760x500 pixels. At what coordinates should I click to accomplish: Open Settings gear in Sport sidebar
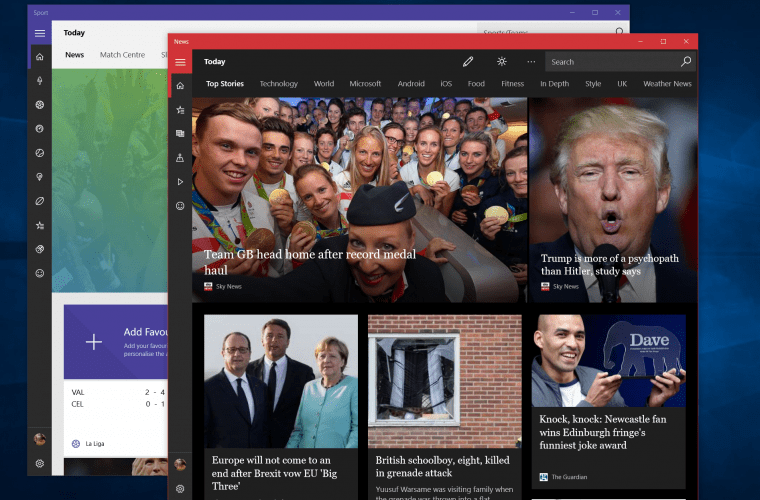(x=40, y=464)
